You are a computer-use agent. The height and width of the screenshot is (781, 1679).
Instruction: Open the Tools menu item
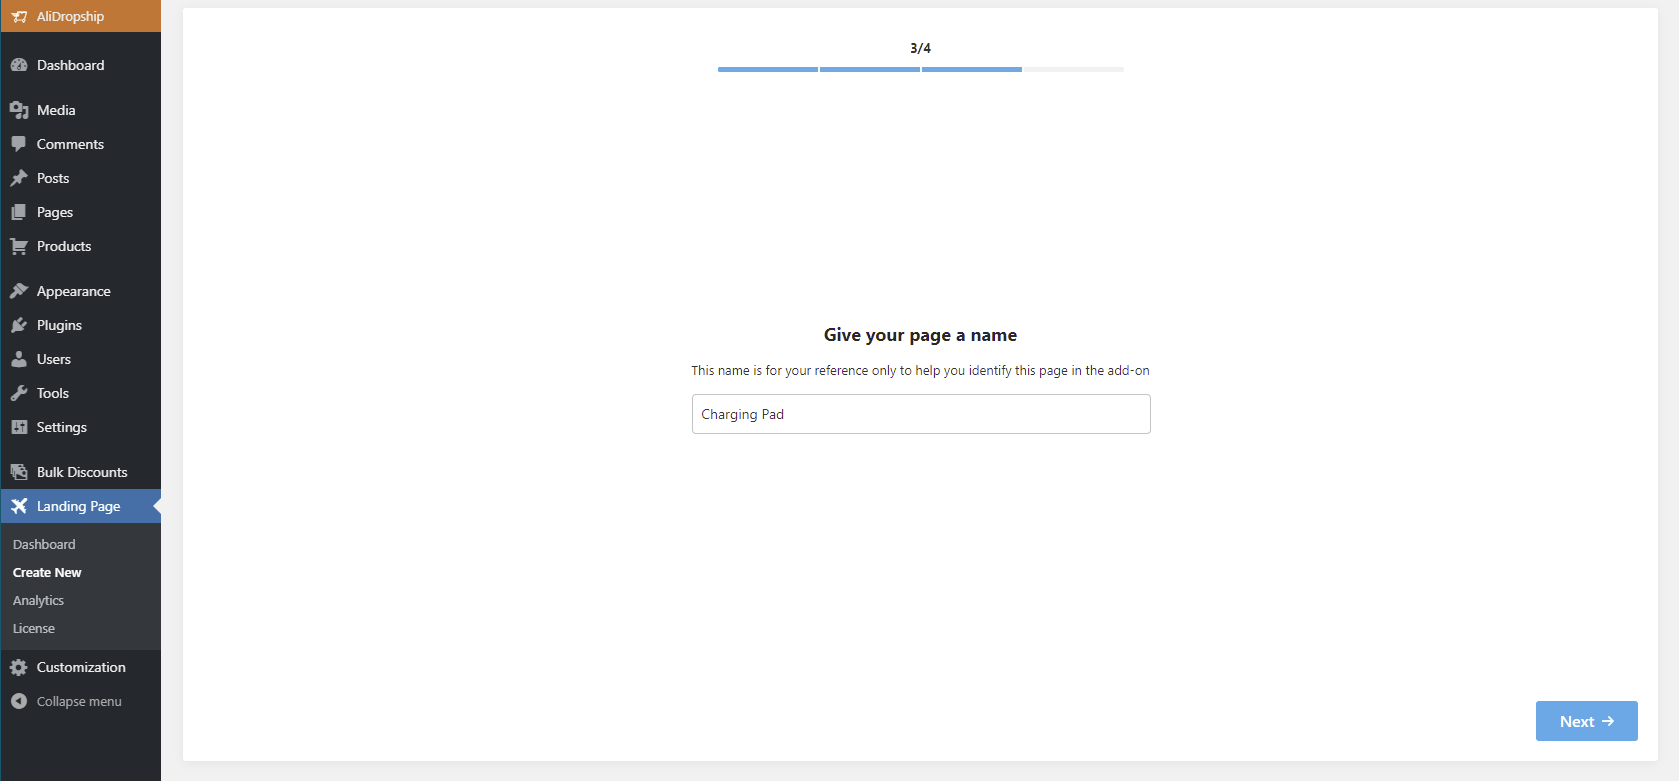53,393
